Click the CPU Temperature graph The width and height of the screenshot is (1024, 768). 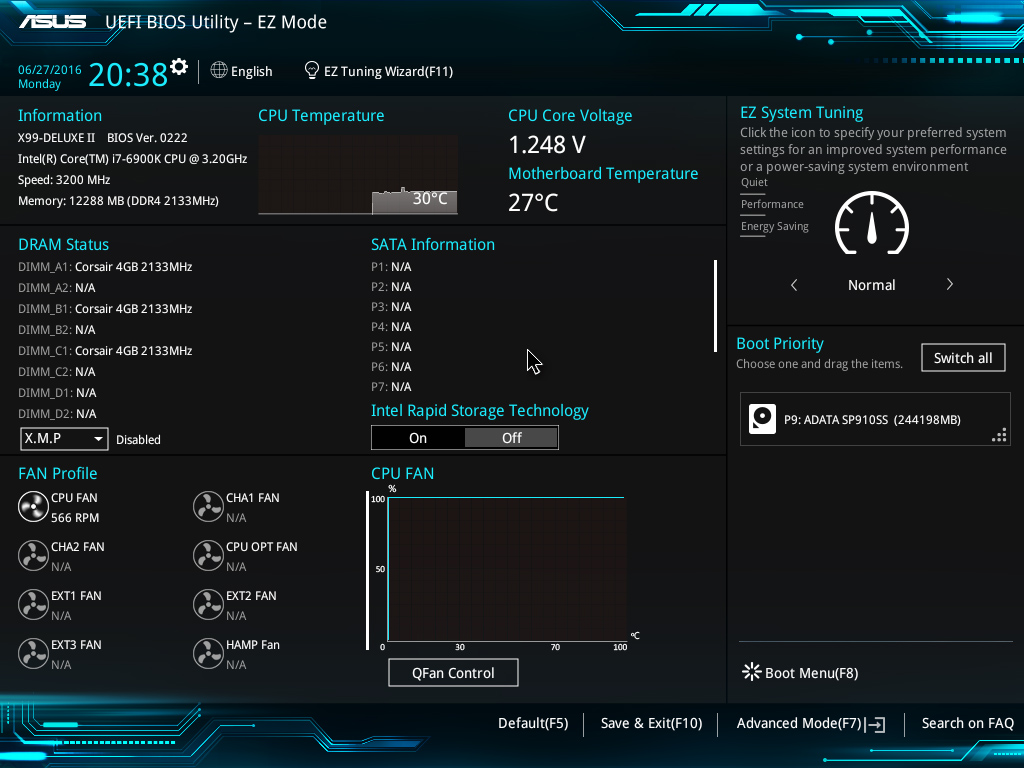(x=358, y=174)
